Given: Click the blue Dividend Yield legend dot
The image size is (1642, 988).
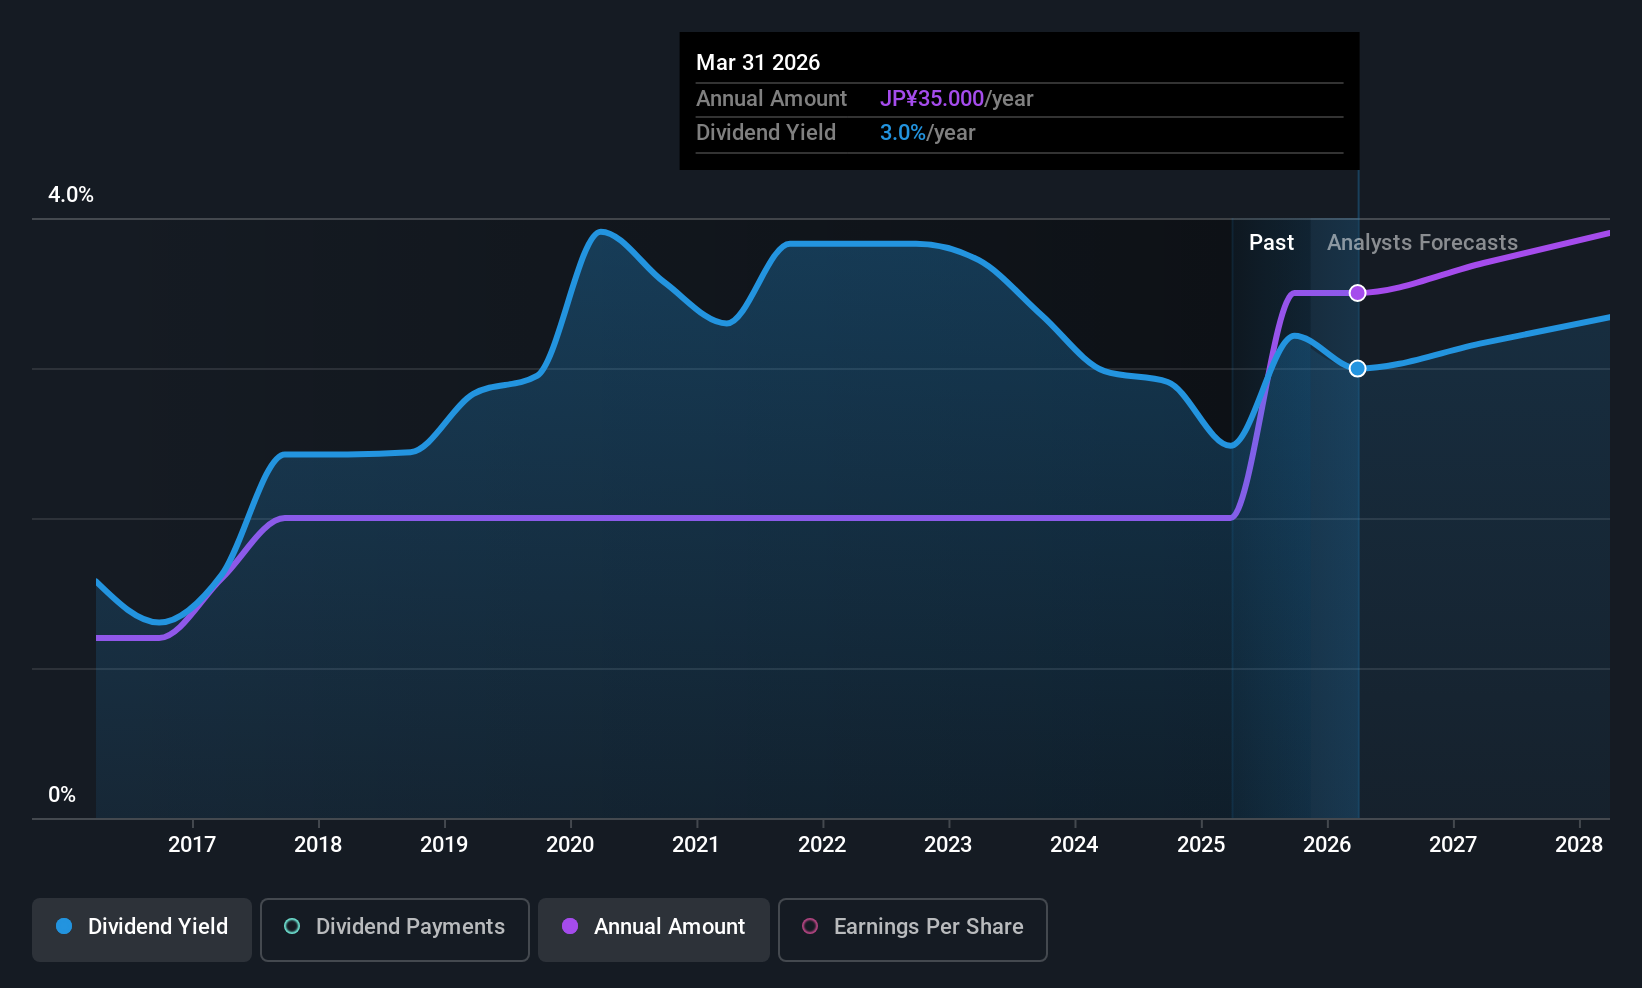Looking at the screenshot, I should (63, 927).
